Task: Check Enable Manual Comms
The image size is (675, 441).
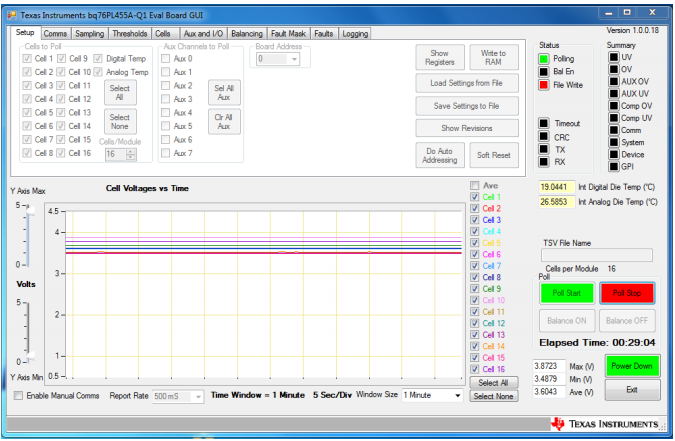Action: [x=19, y=395]
